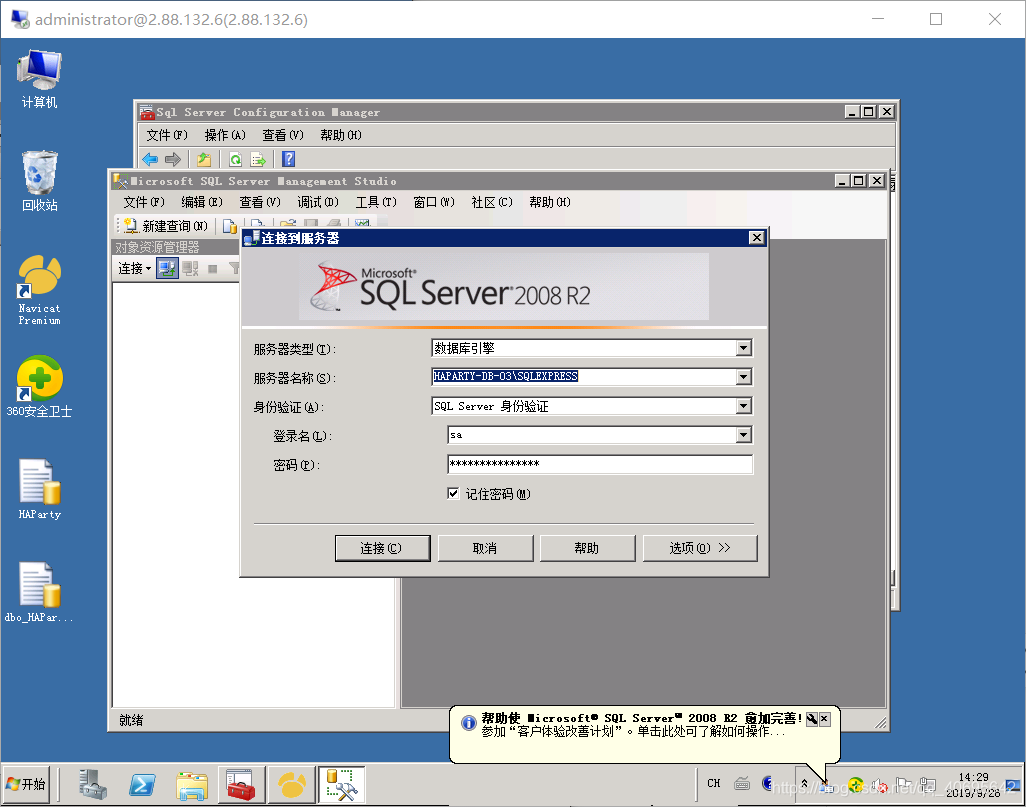Click the export list icon in Configuration Manager

pos(259,158)
